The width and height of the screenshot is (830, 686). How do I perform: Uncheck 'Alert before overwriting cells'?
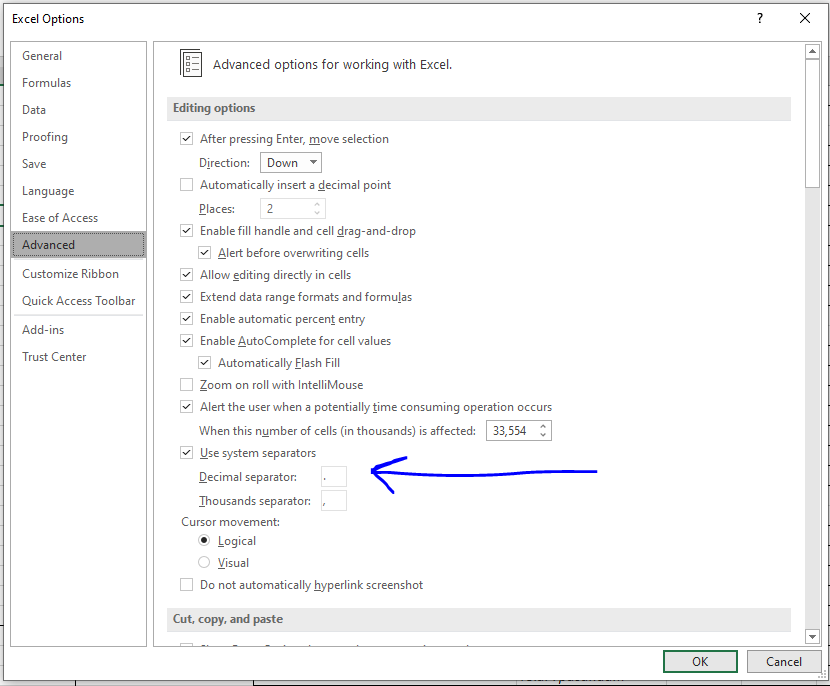tap(204, 253)
